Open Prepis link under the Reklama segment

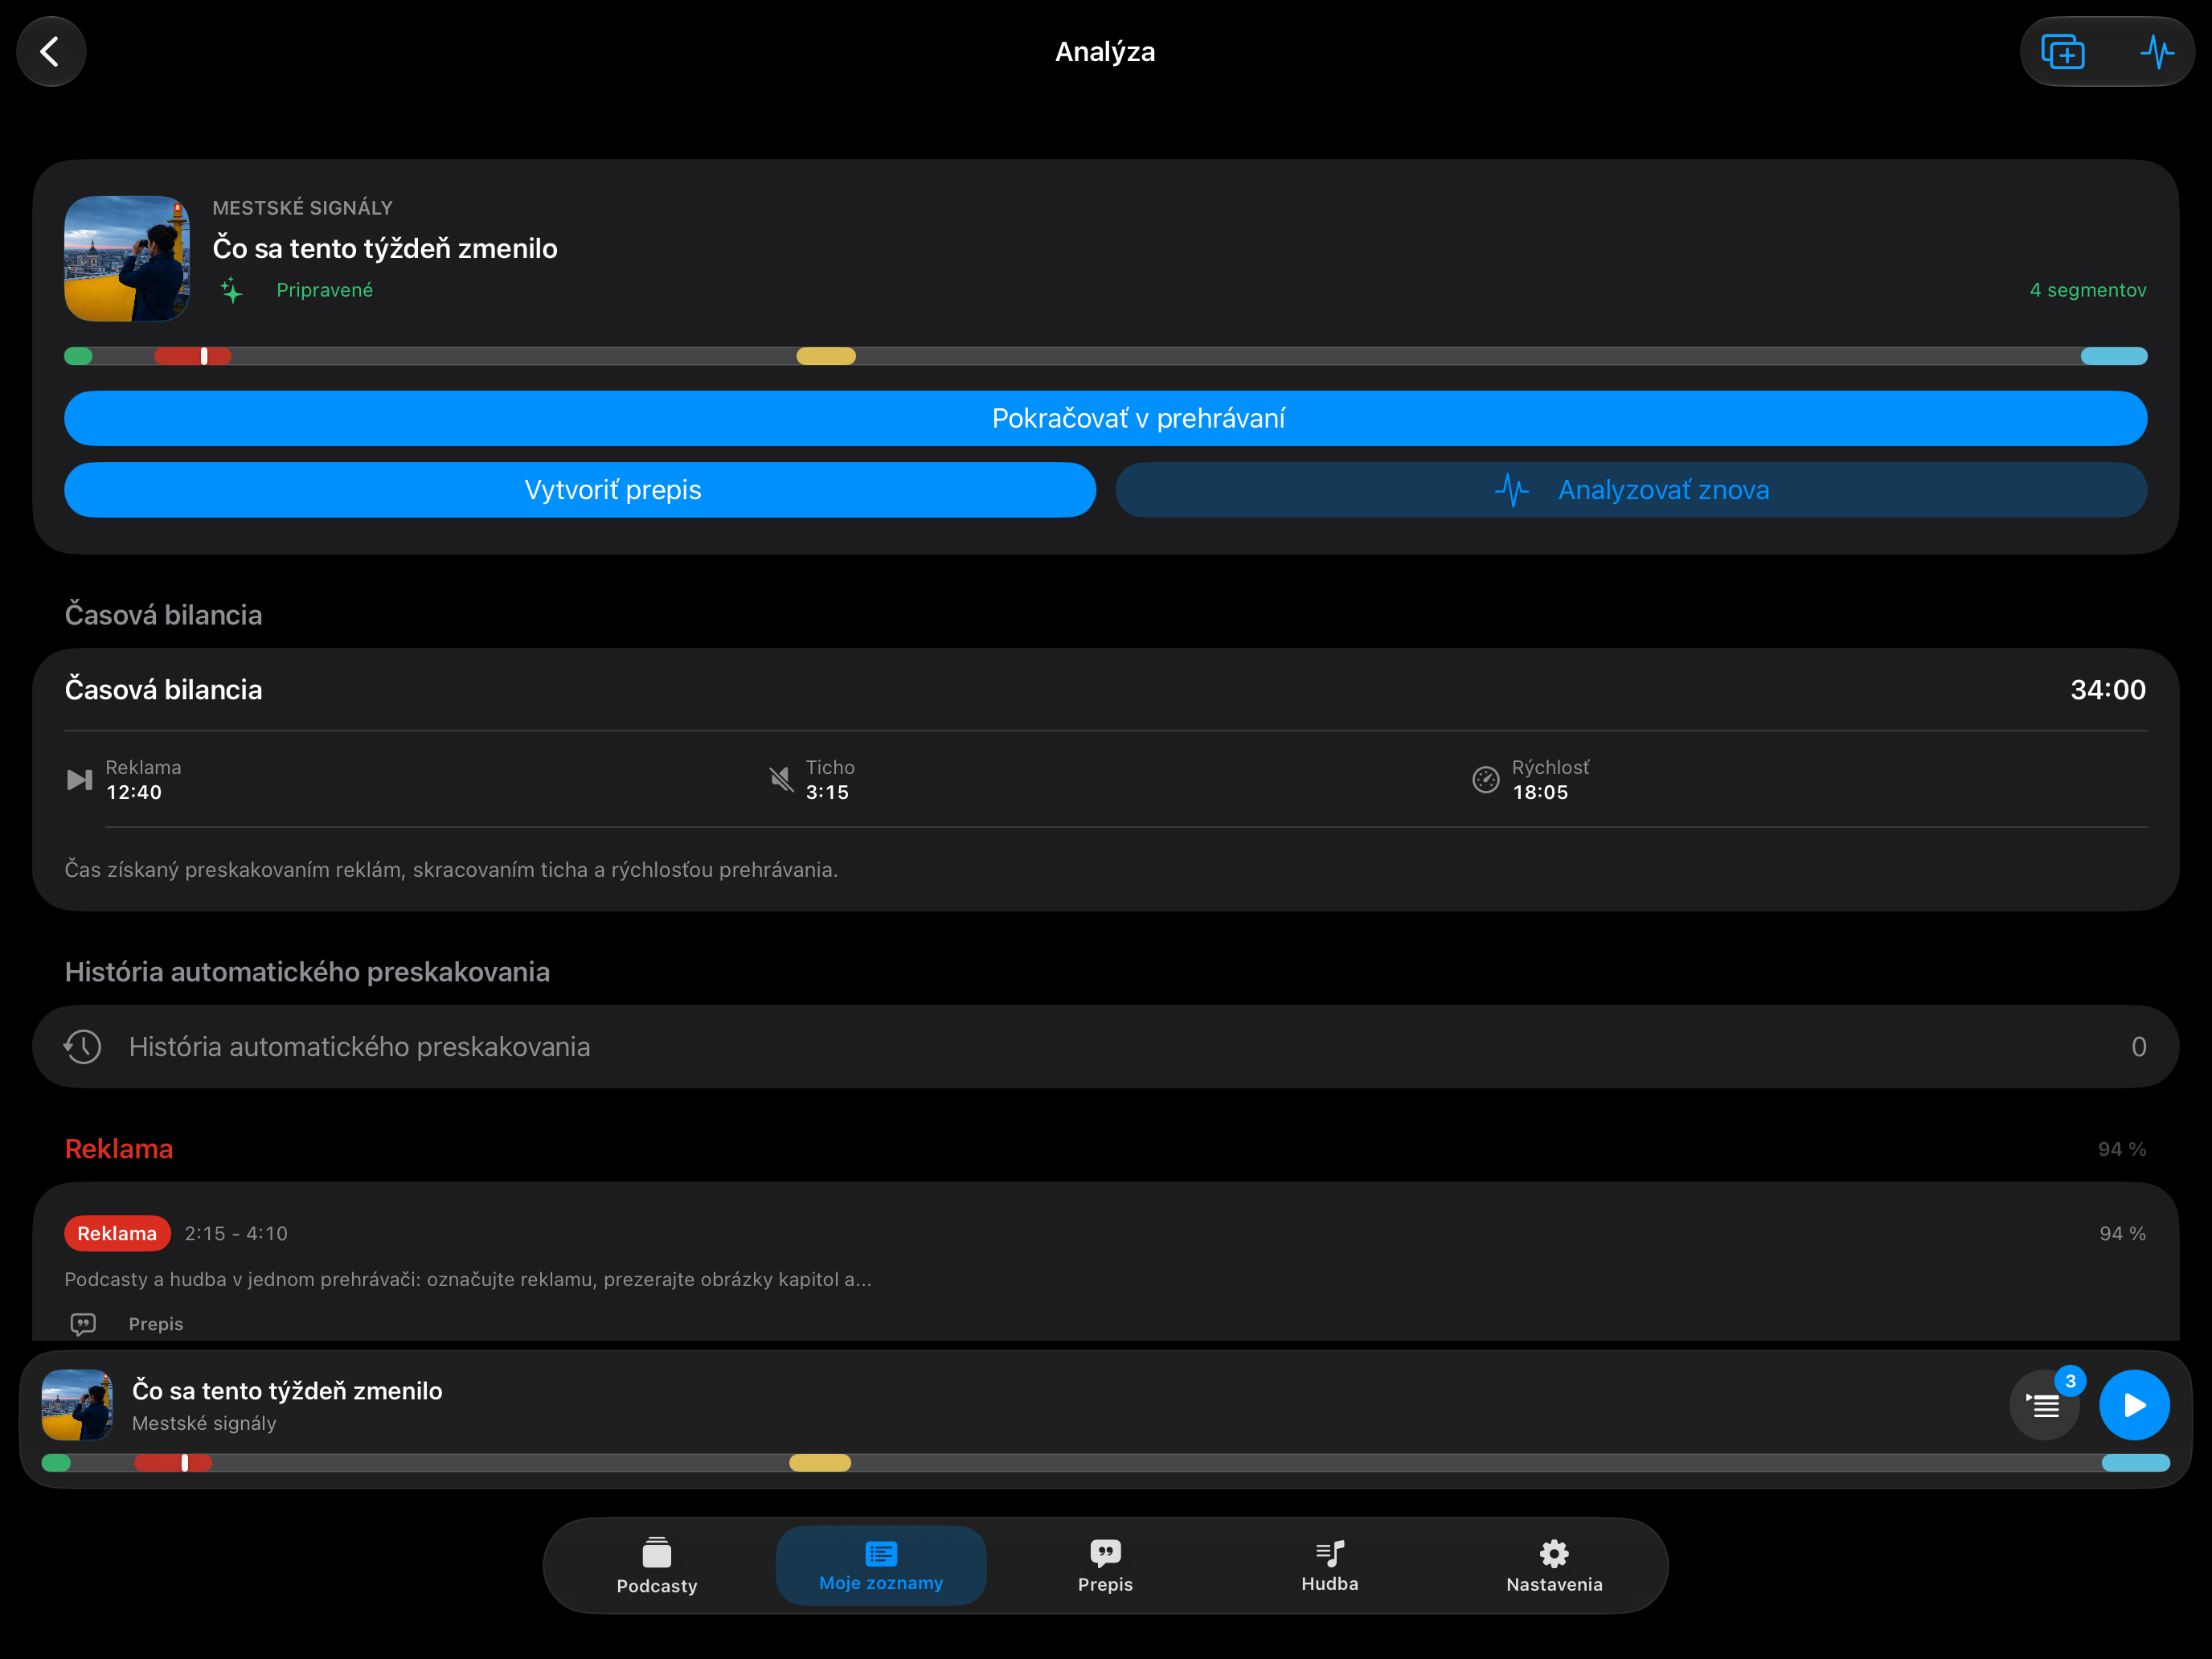(156, 1324)
